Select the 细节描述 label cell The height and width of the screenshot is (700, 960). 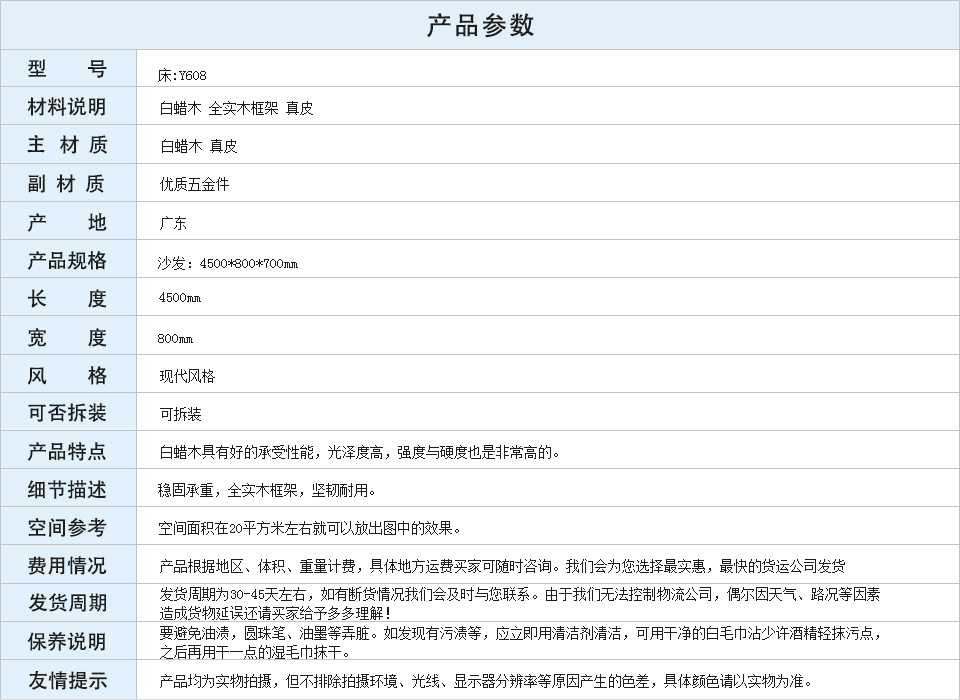coord(68,489)
